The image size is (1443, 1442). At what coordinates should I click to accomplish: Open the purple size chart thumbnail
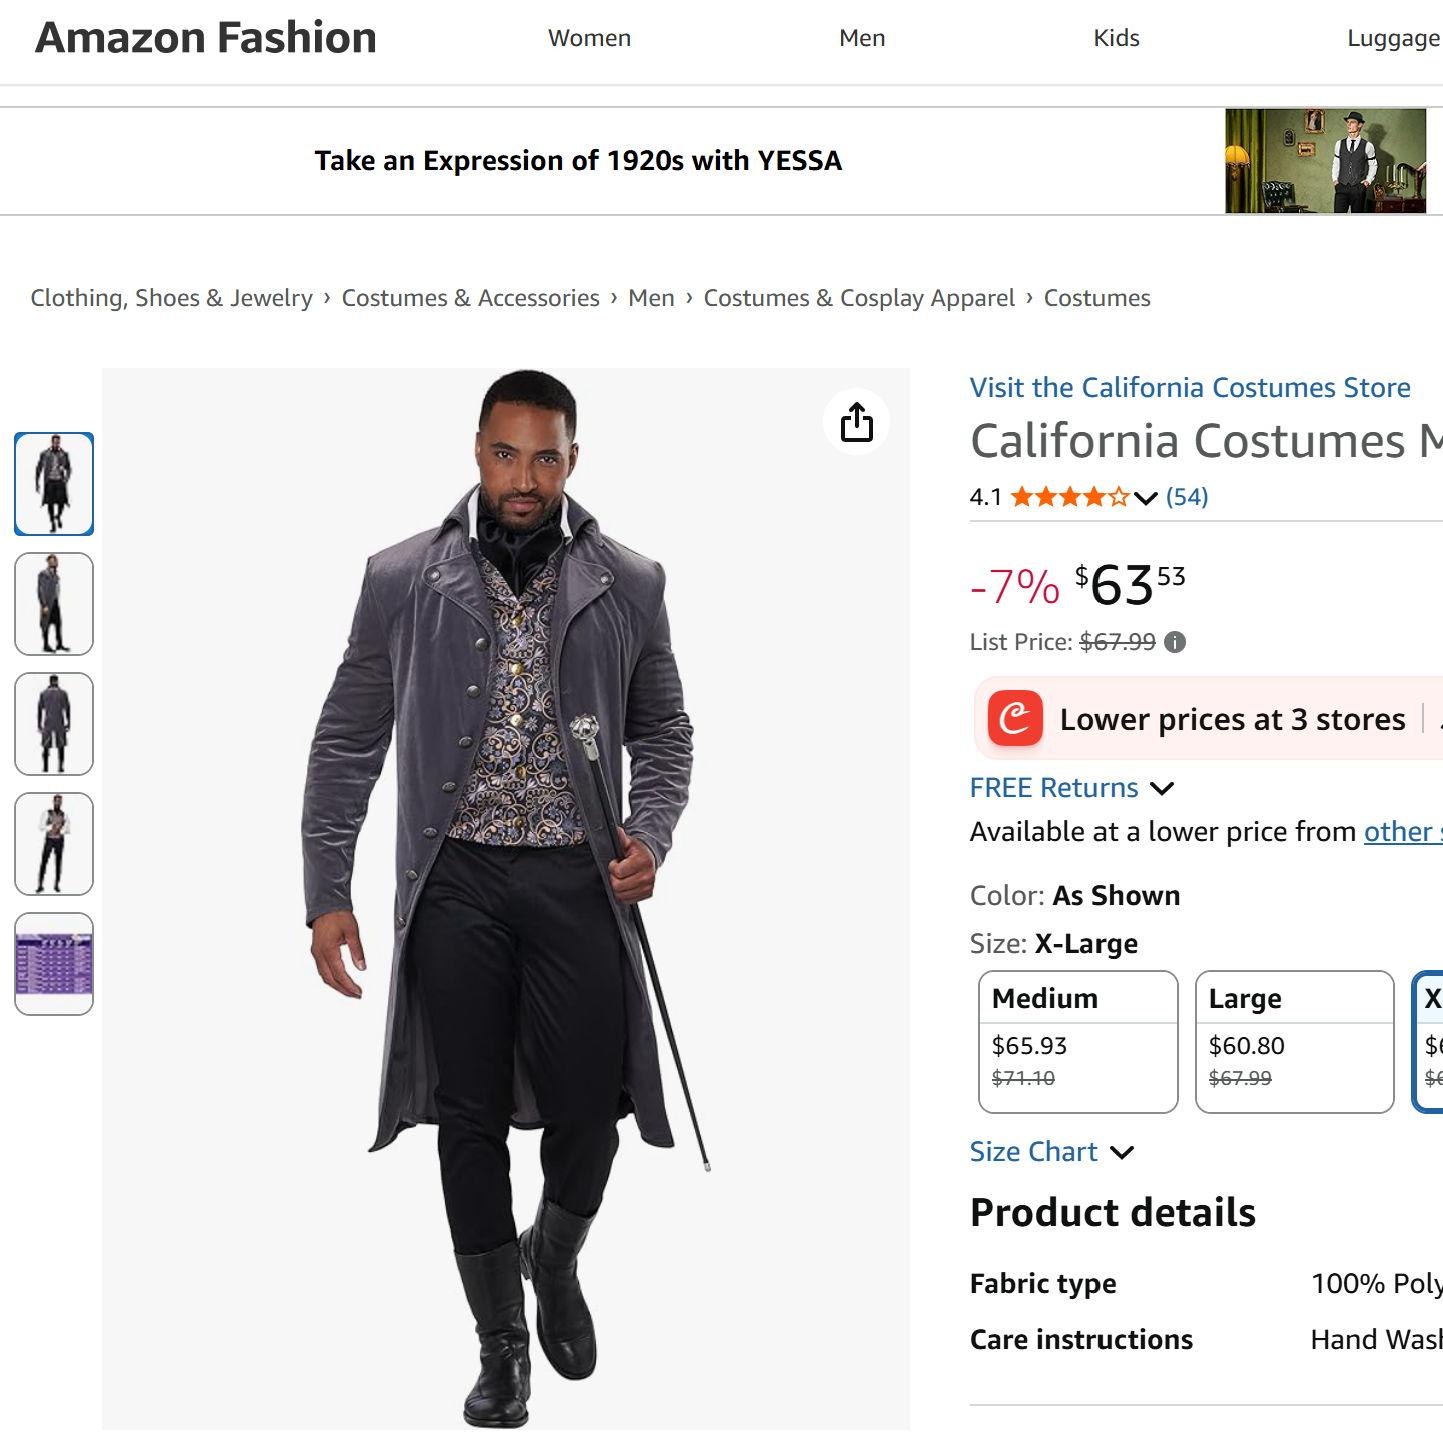[x=54, y=964]
